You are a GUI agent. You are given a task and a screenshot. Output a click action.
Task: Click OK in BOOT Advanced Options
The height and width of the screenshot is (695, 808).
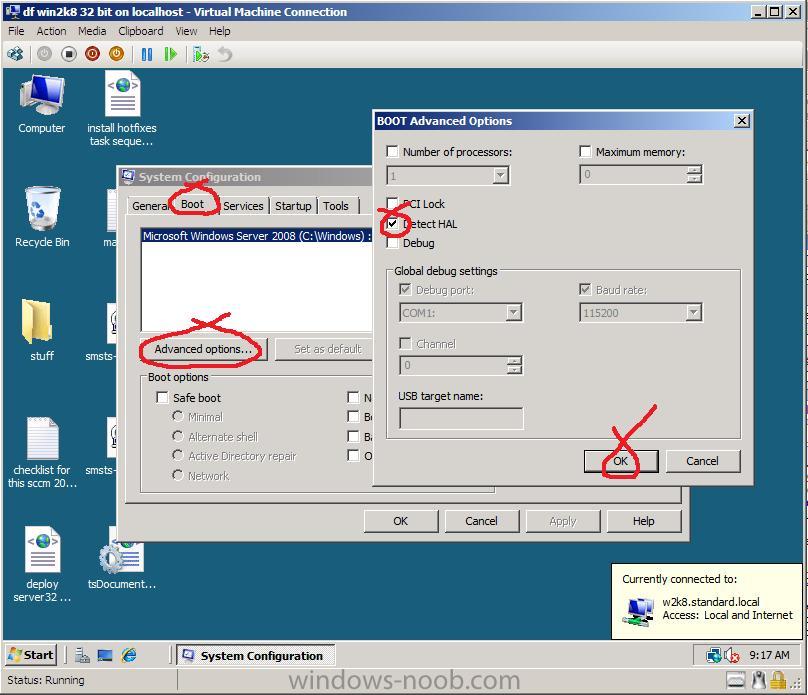[620, 461]
